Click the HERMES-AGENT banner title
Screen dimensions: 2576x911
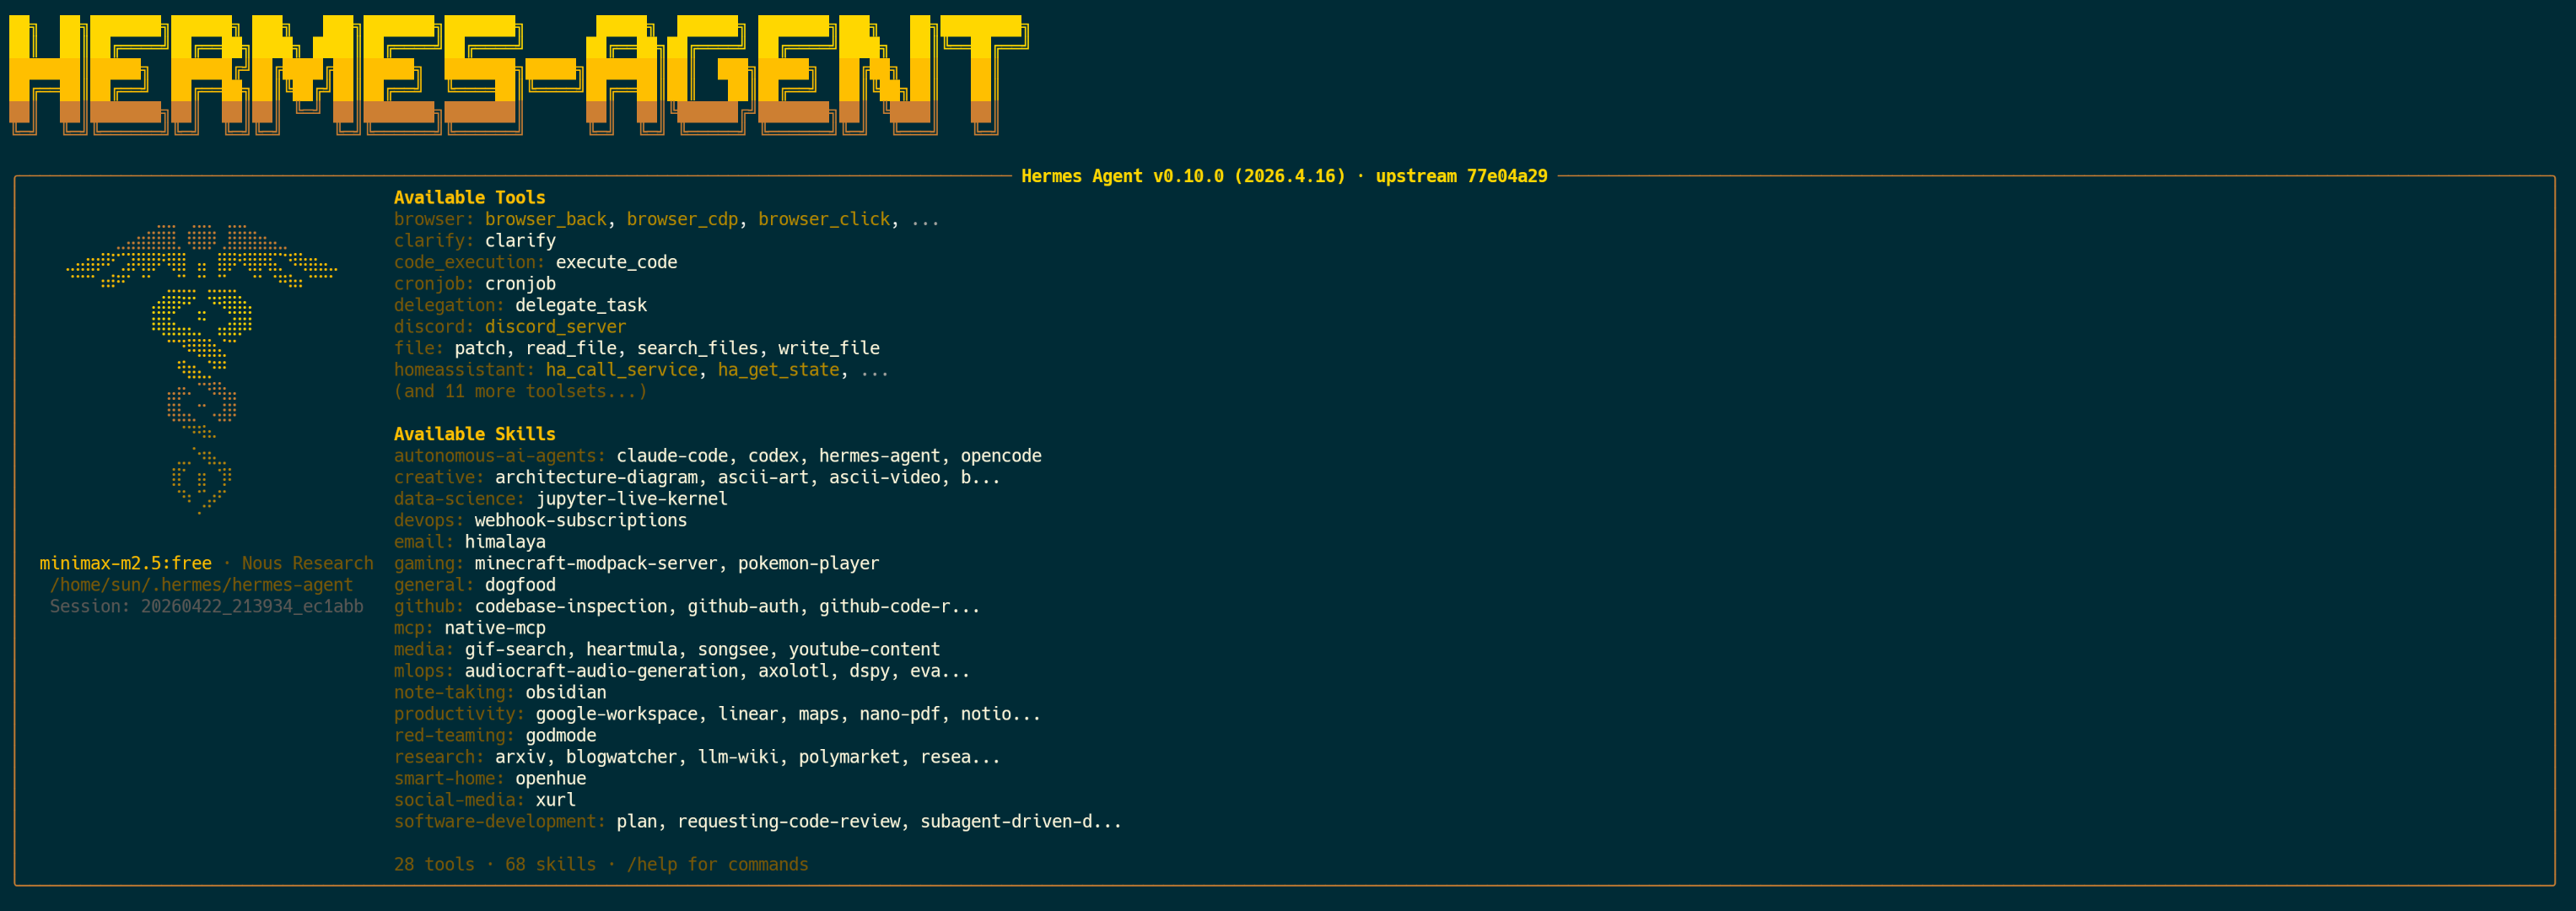click(x=517, y=75)
